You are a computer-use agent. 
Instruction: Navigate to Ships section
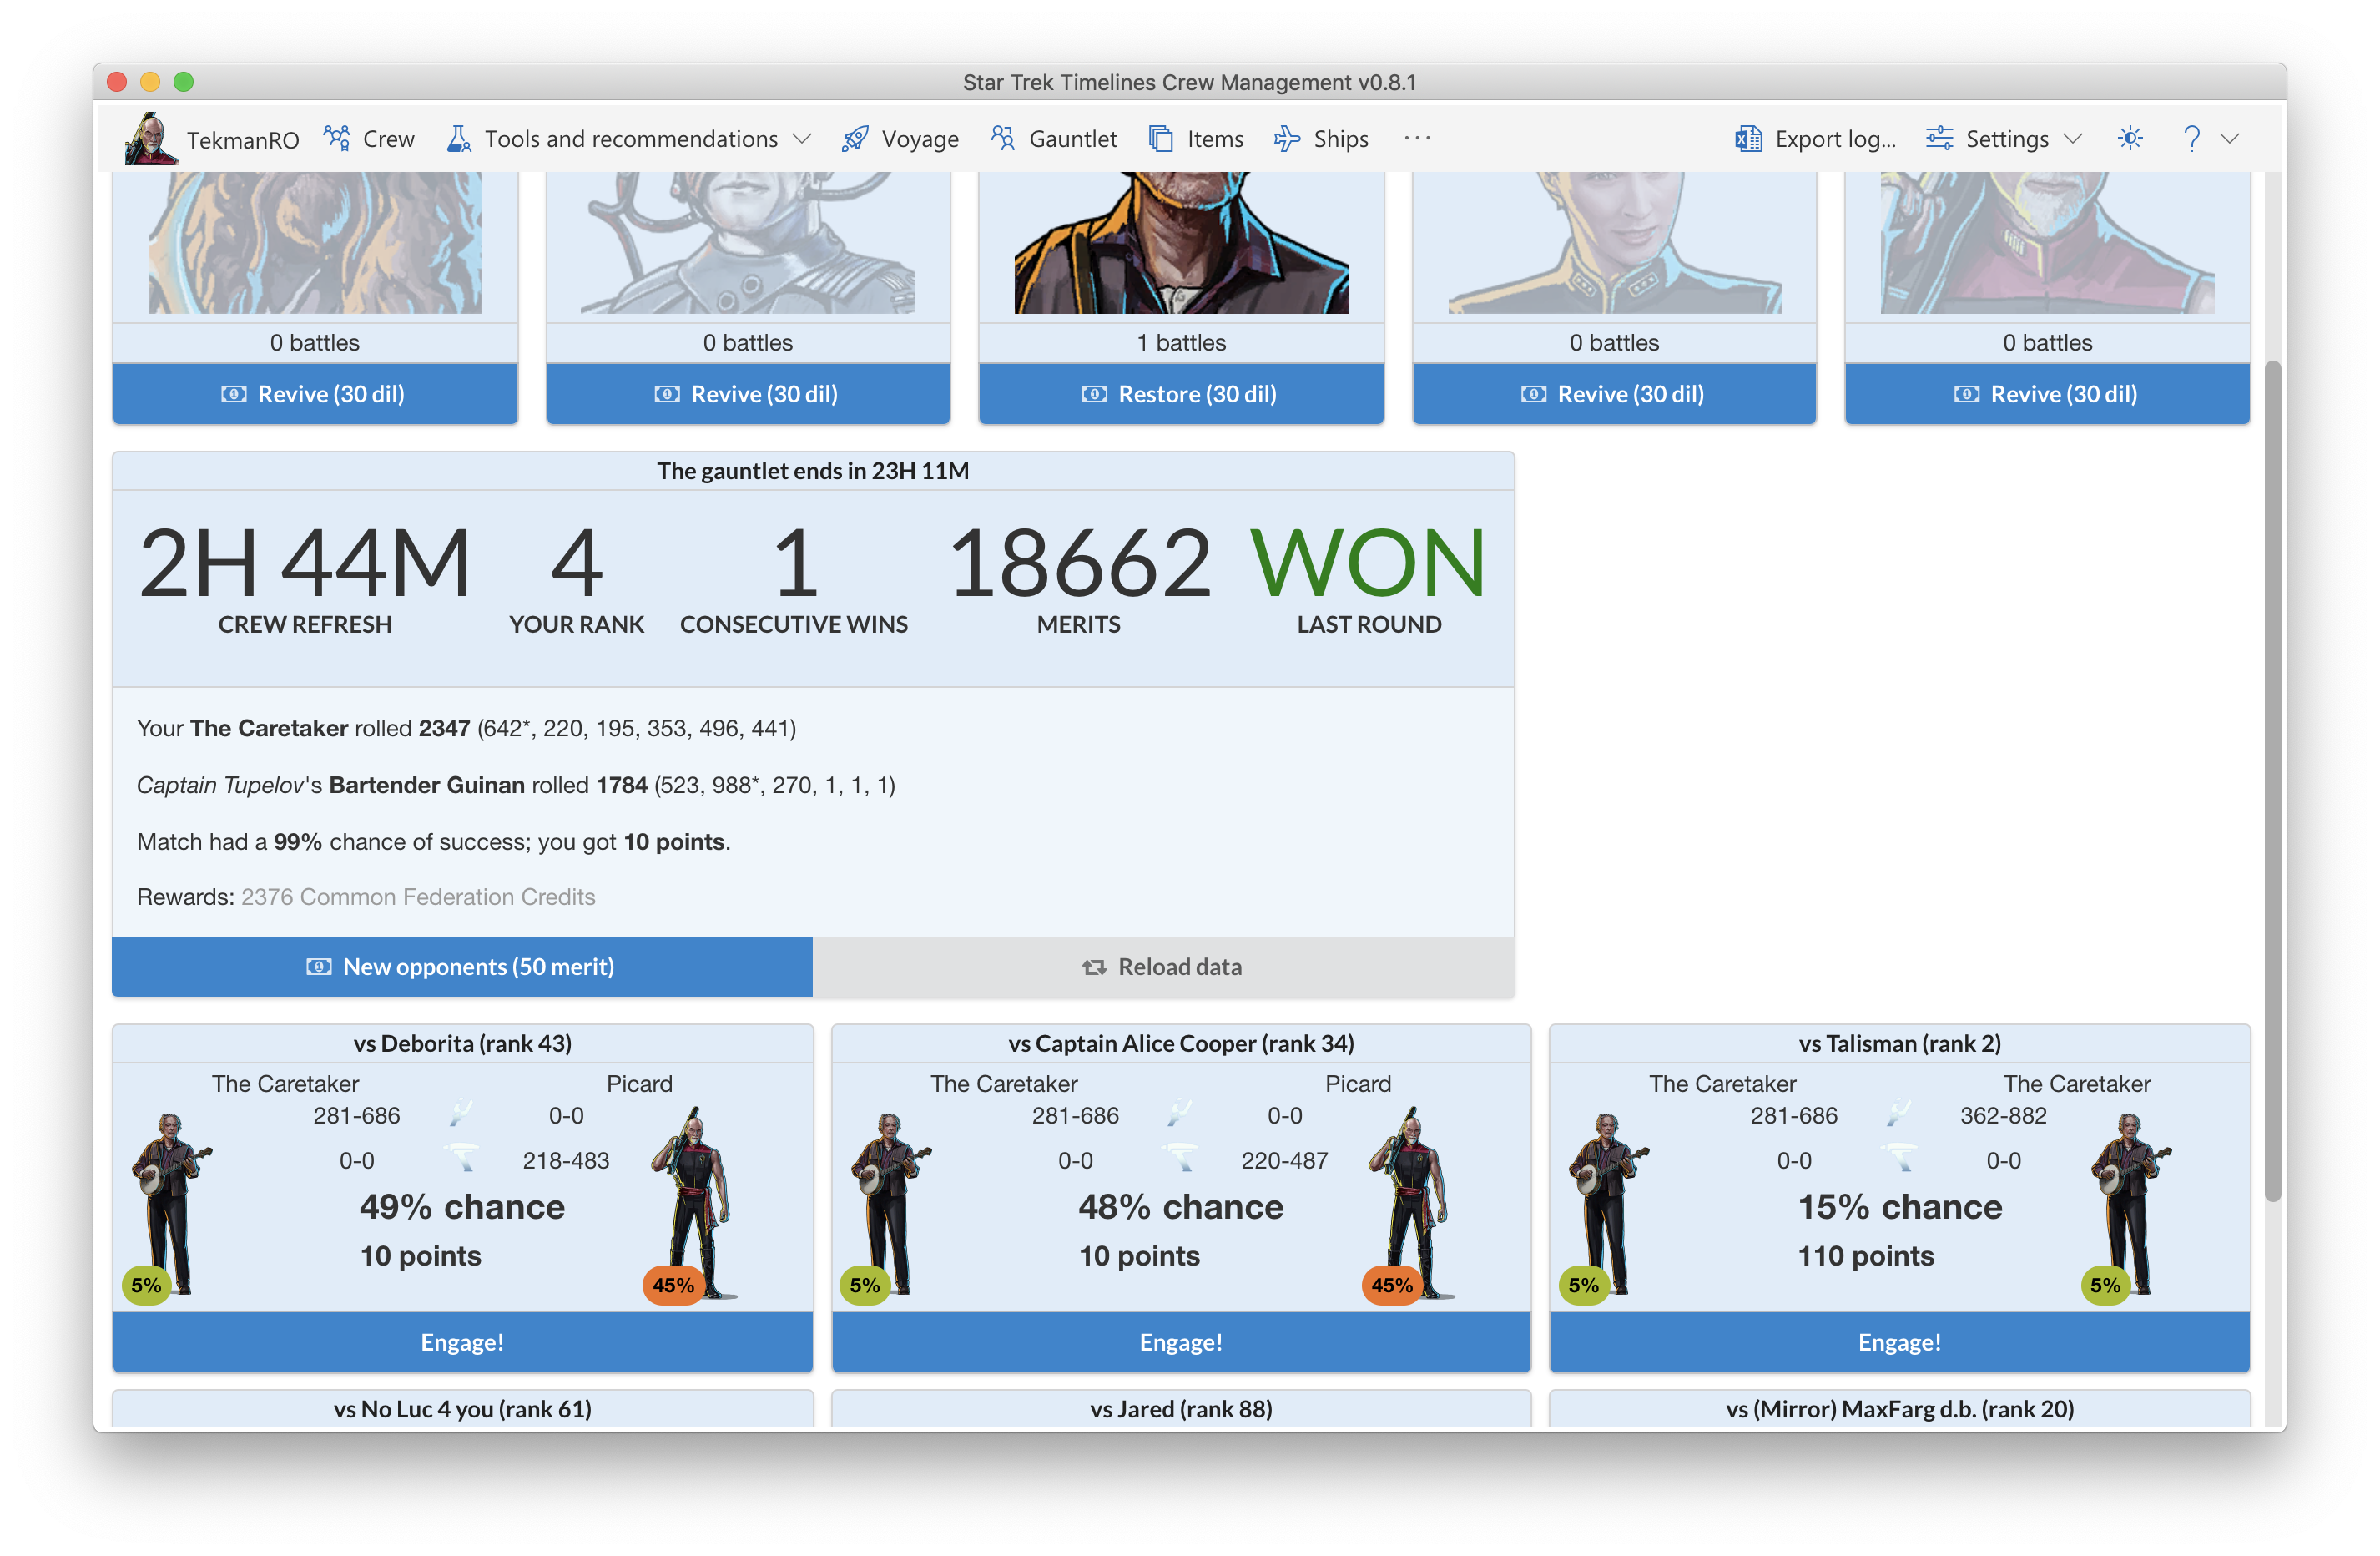[1335, 139]
